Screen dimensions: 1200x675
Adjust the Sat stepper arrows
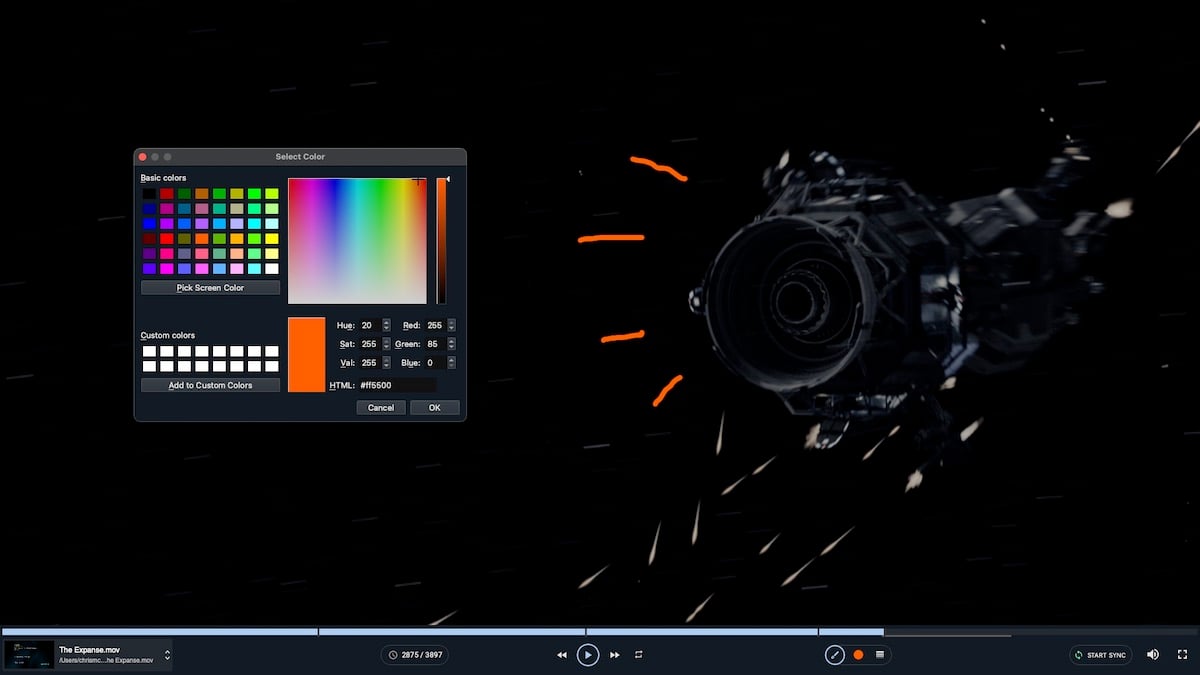tap(386, 344)
